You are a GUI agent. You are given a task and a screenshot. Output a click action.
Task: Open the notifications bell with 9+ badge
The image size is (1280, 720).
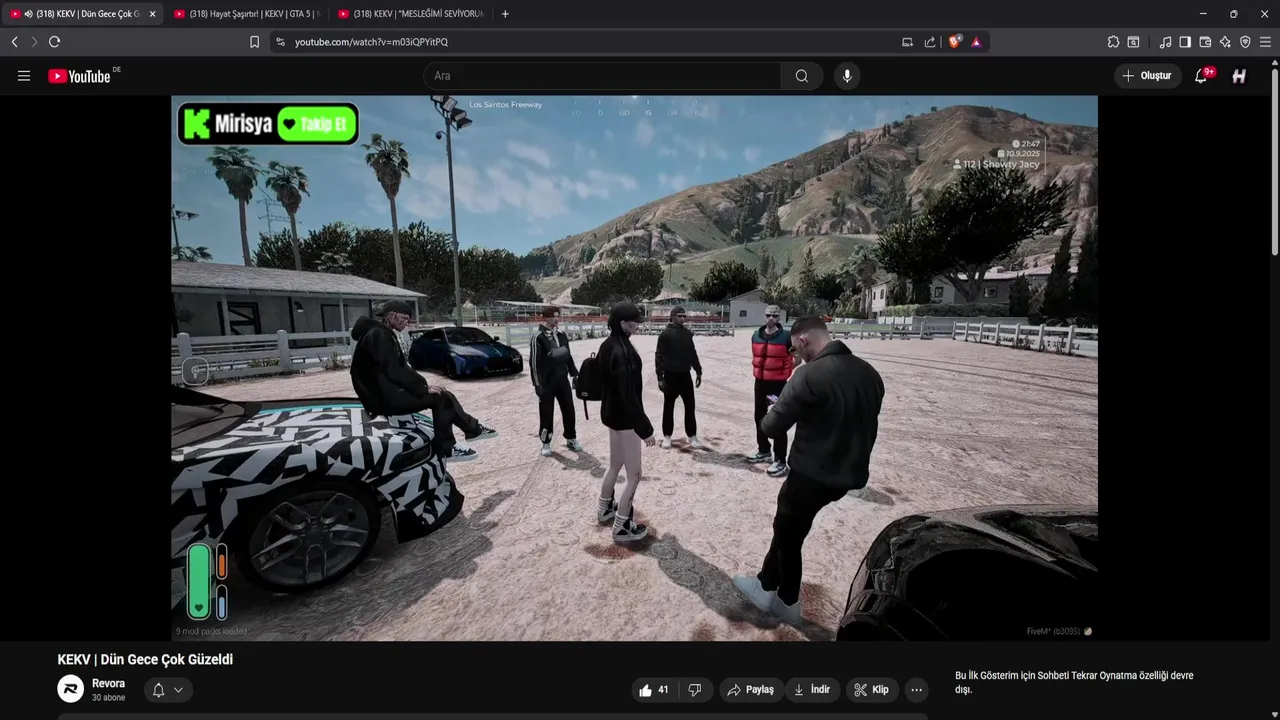tap(1201, 76)
